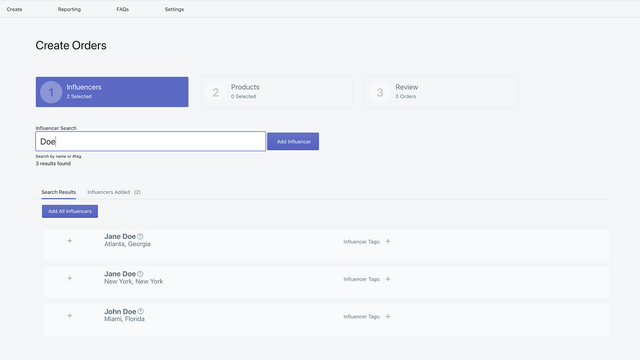This screenshot has width=640, height=360.
Task: Open the FAQs menu item
Action: click(122, 9)
